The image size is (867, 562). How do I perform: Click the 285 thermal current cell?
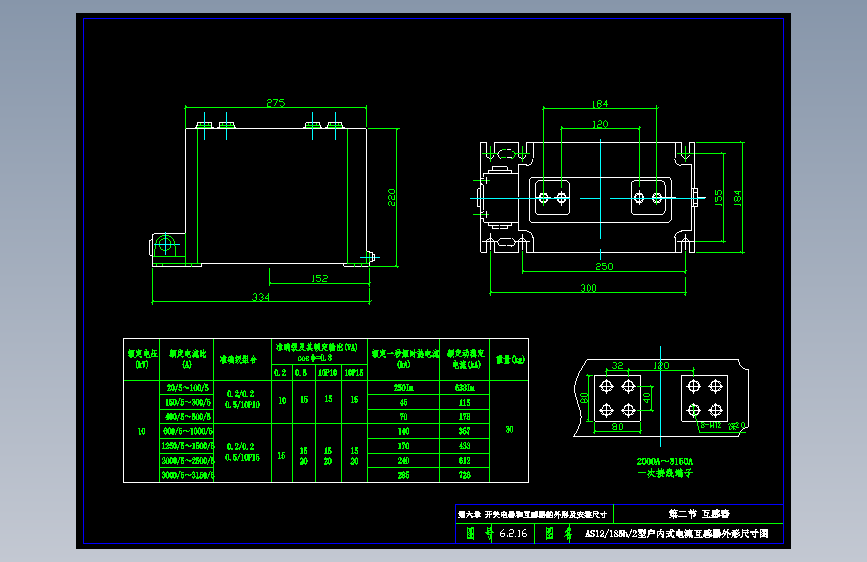[404, 475]
